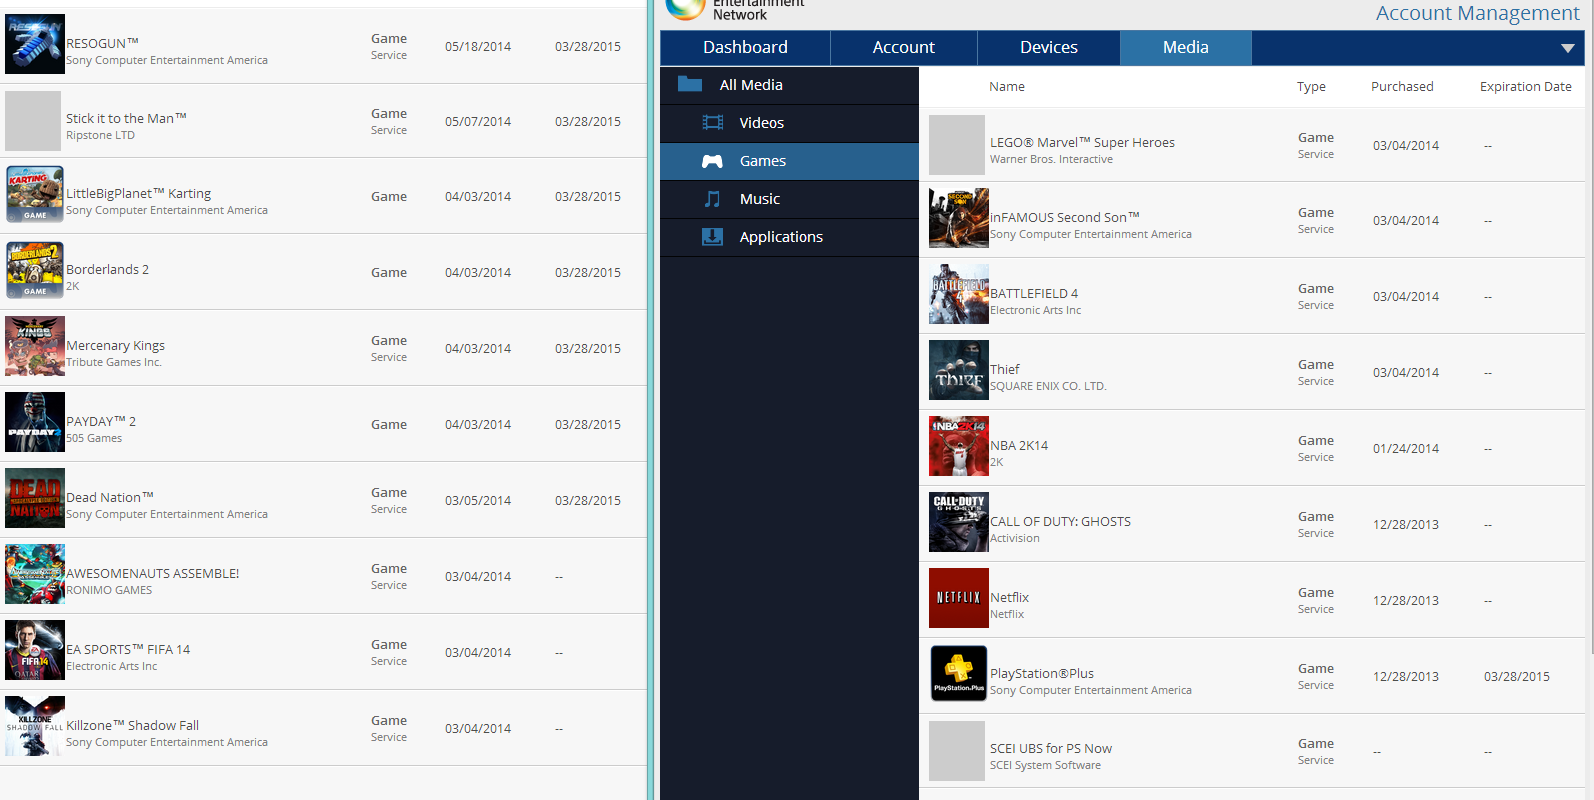Click the Applications download icon
The height and width of the screenshot is (800, 1594).
(x=712, y=237)
